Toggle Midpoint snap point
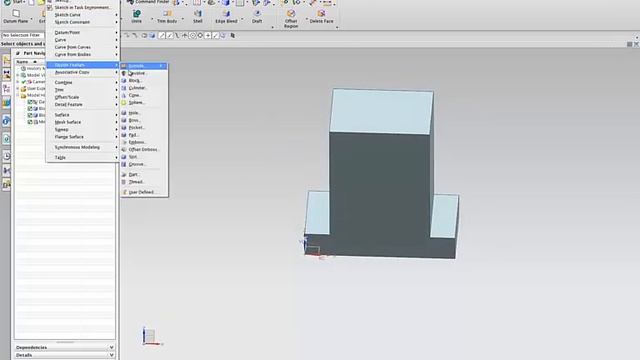 170,36
